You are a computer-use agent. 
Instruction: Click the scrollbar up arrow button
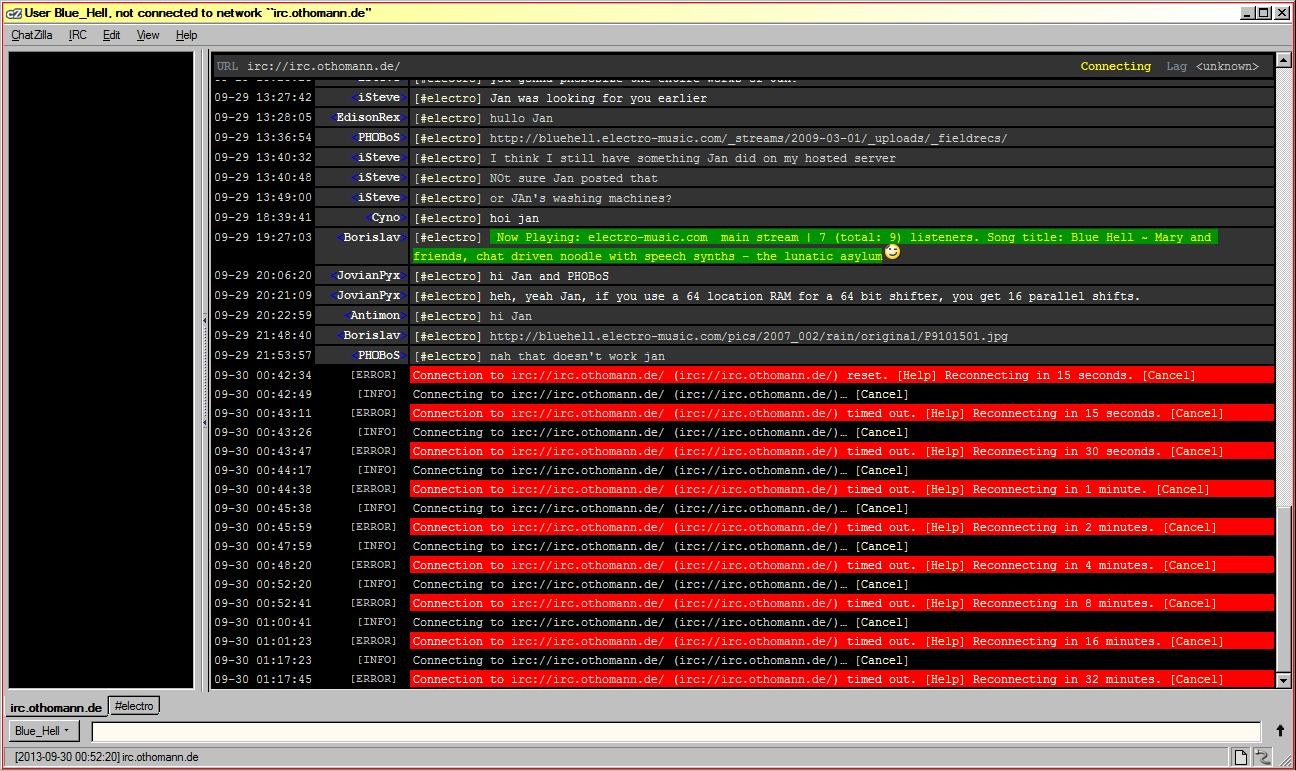click(1284, 60)
